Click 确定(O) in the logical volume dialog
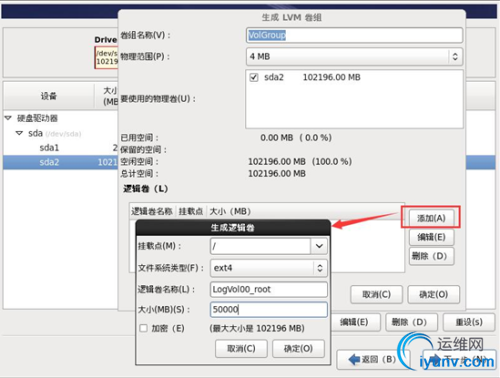The image size is (500, 378). [x=298, y=349]
